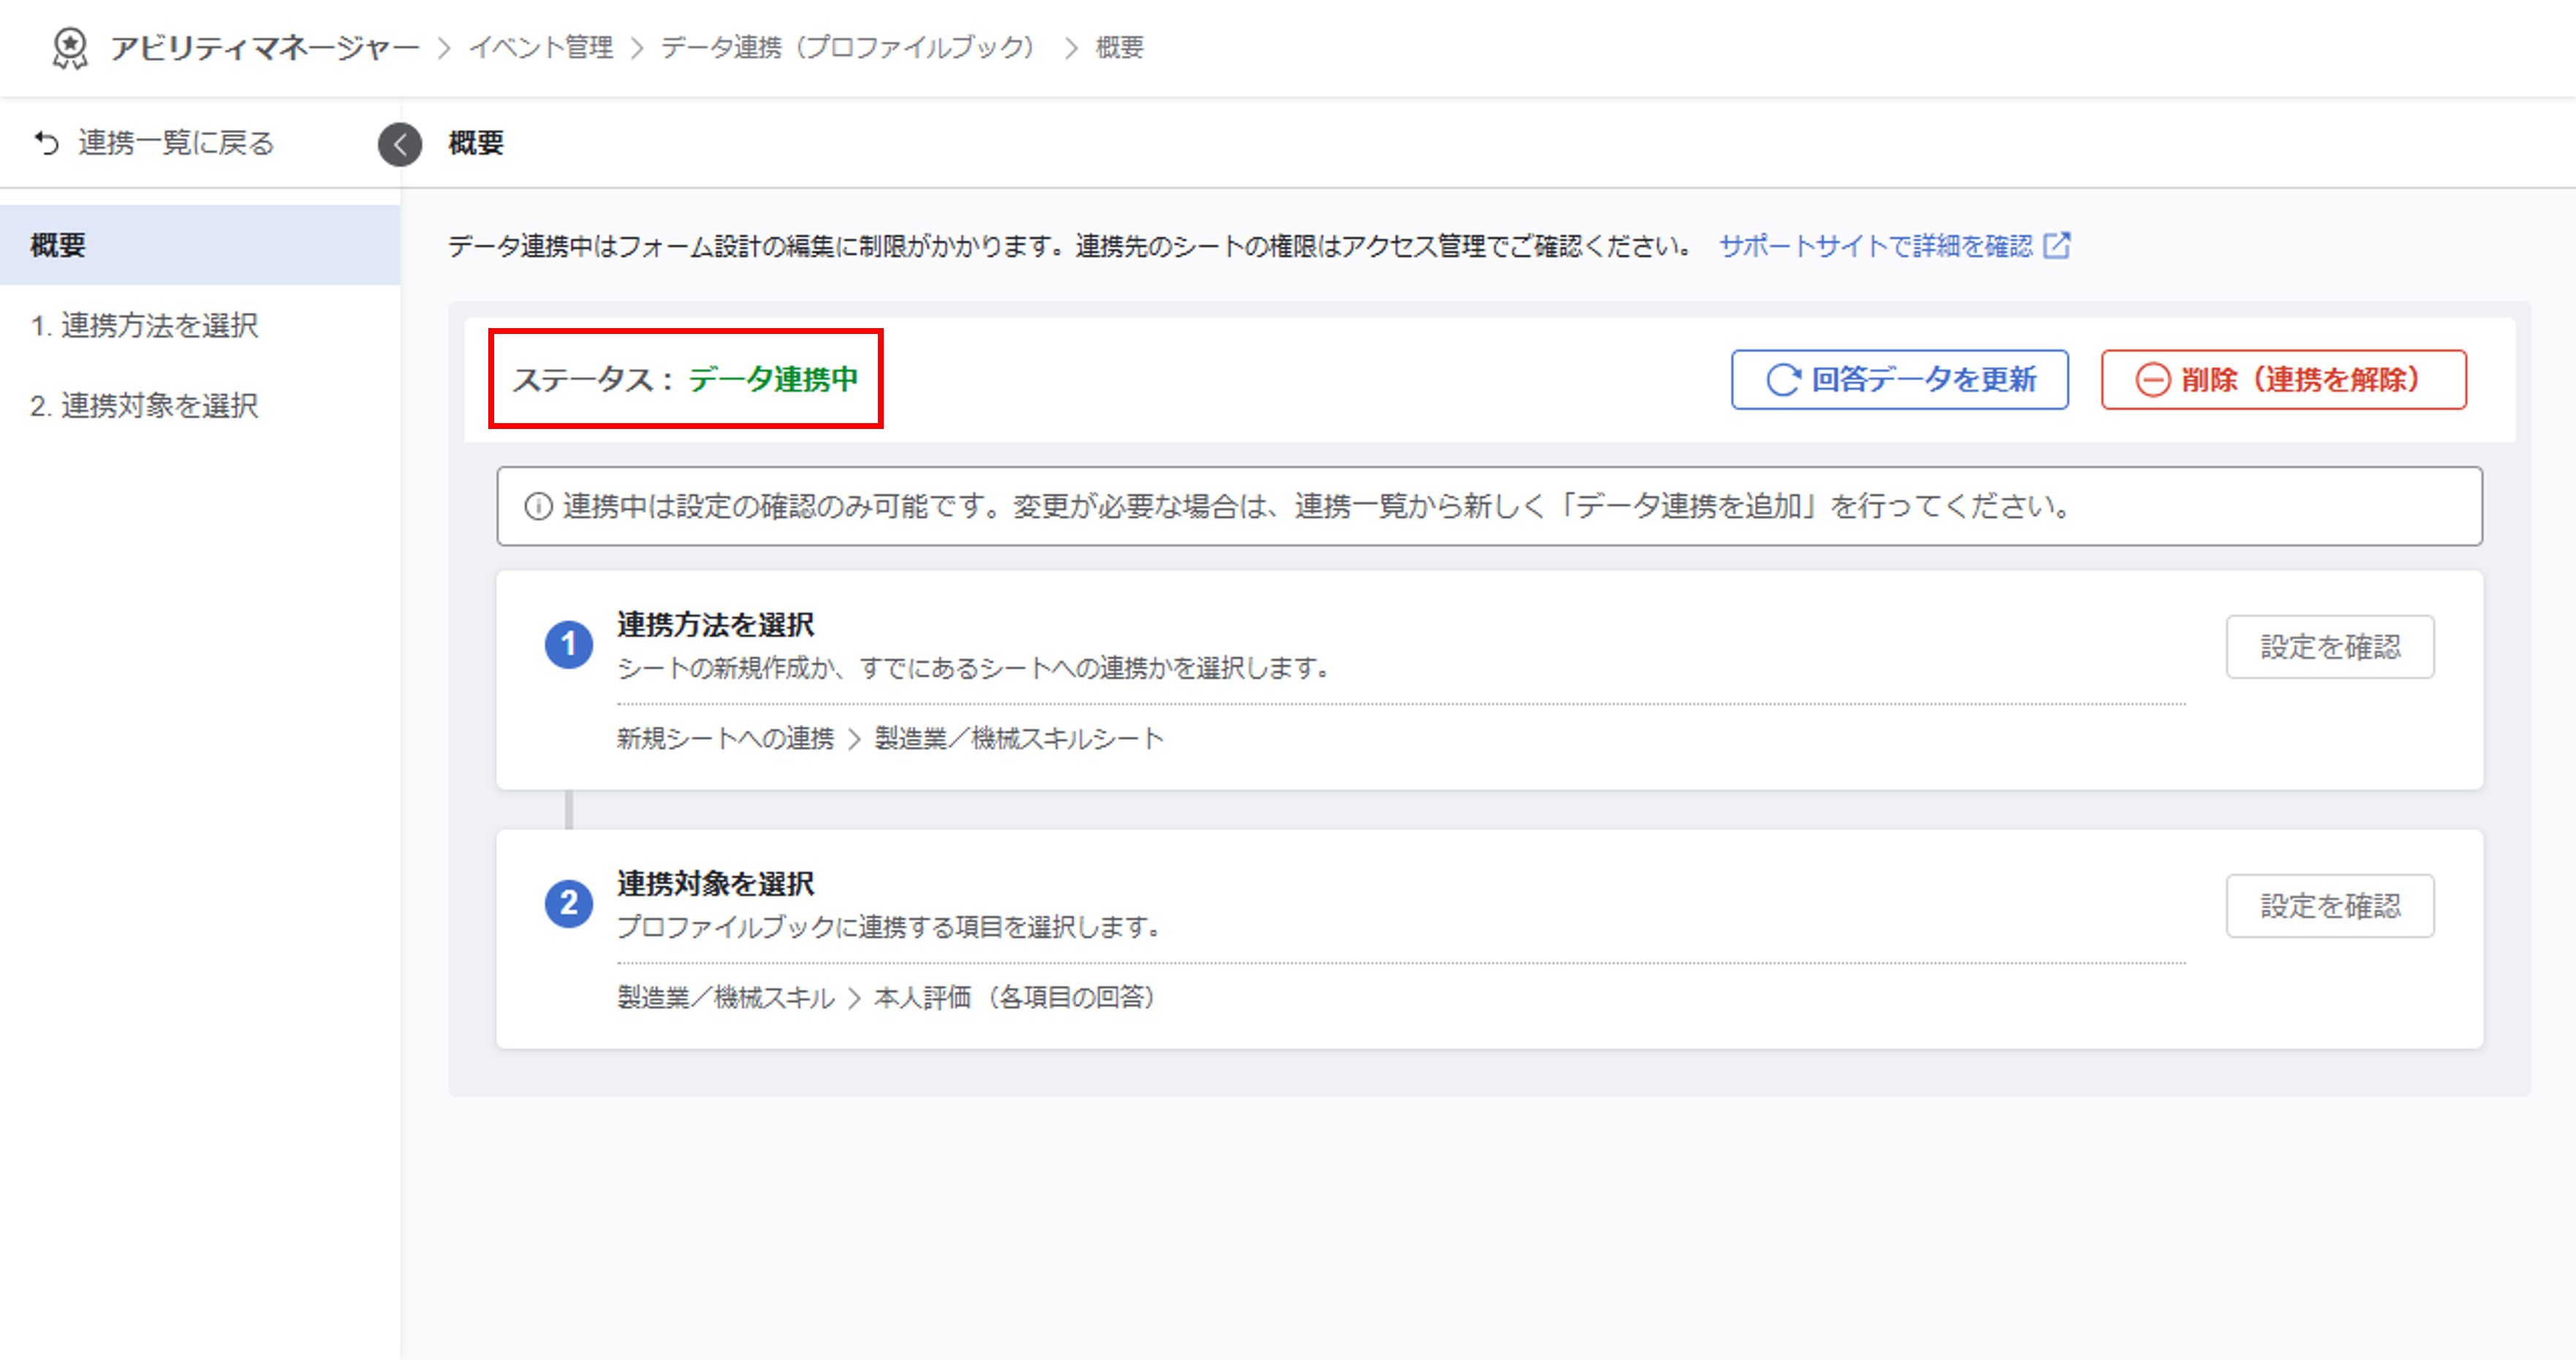This screenshot has width=2576, height=1360.
Task: Go to イベント管理 in the breadcrumb
Action: (541, 48)
